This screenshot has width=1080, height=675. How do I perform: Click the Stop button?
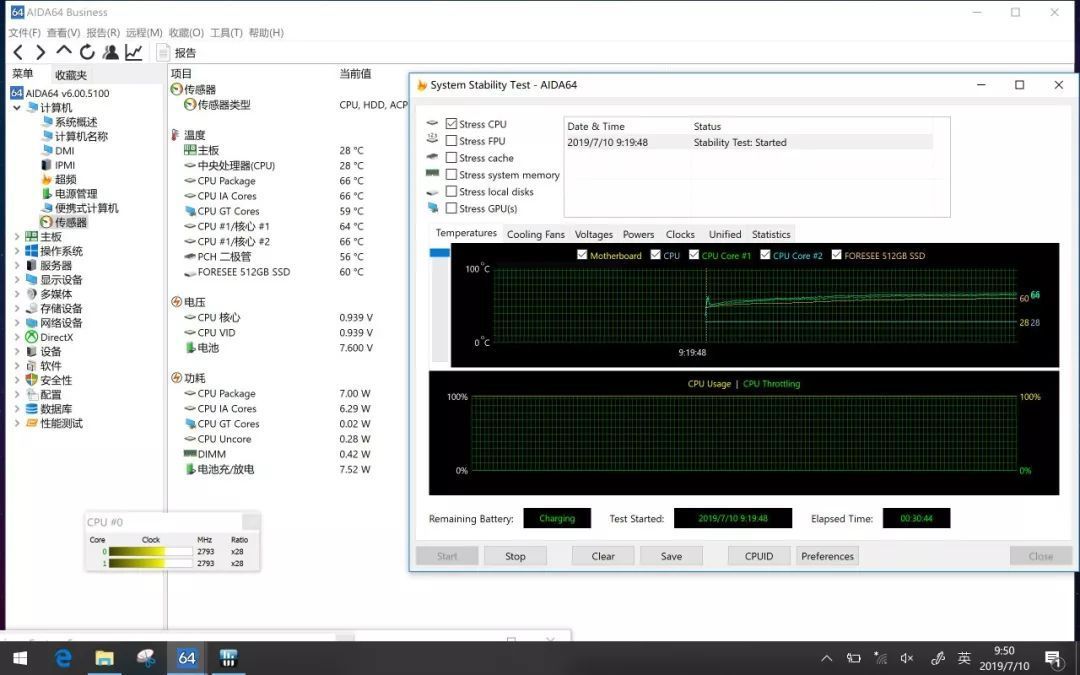pos(515,556)
